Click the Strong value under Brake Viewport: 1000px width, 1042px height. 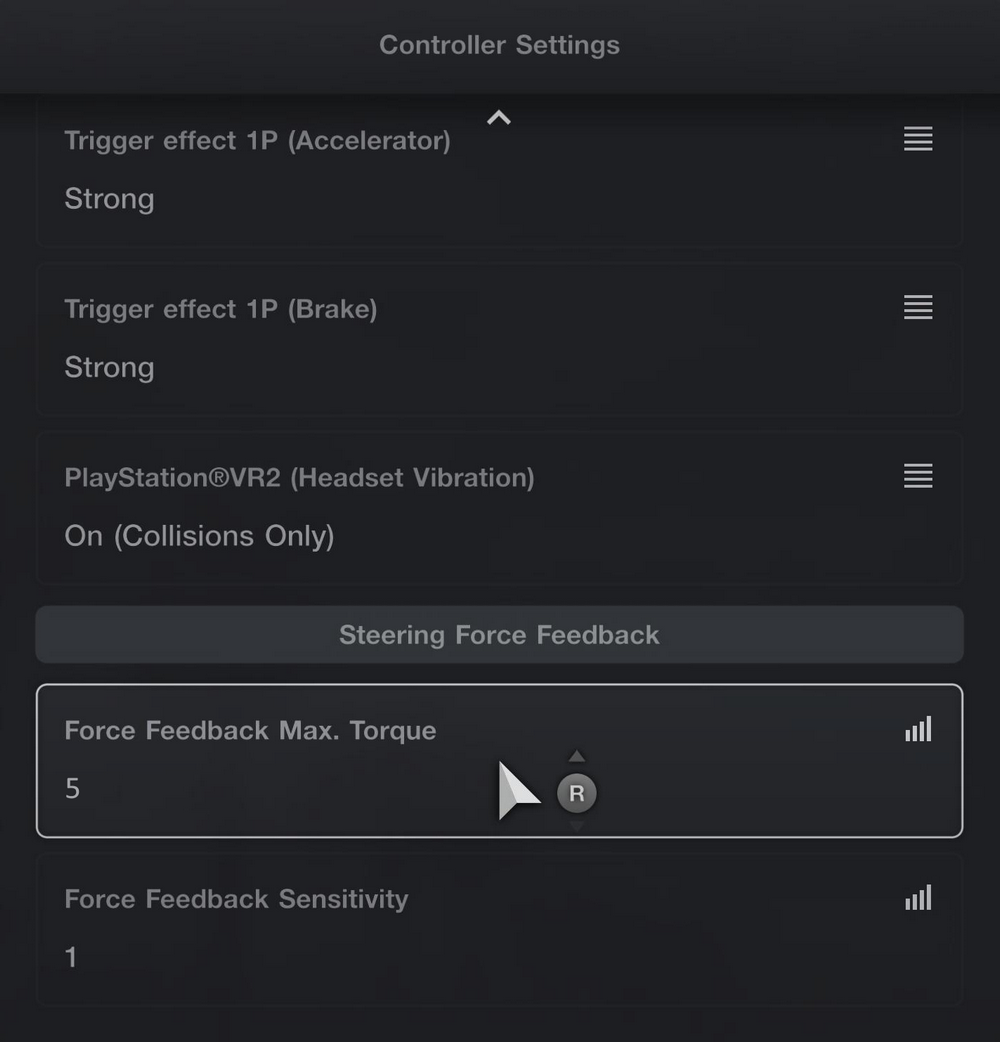point(109,368)
